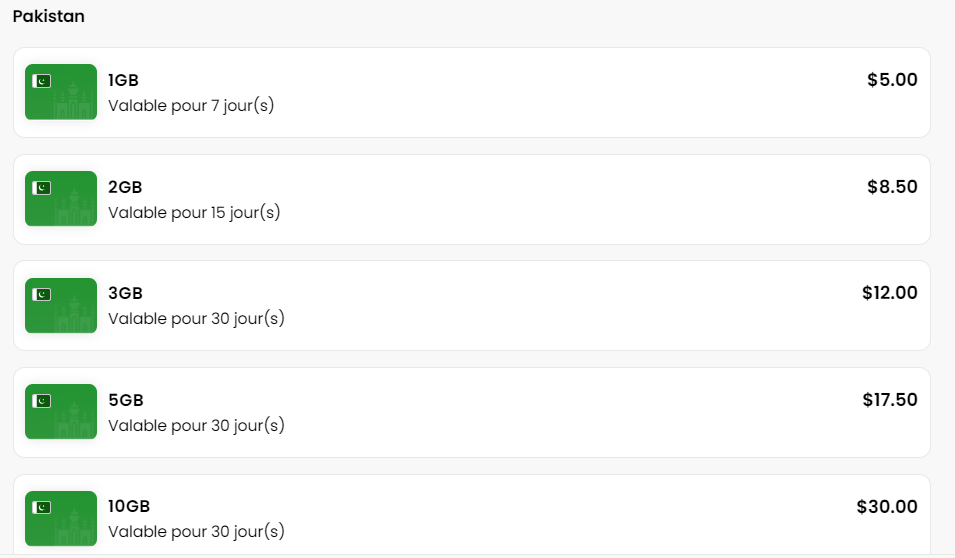The height and width of the screenshot is (558, 955).
Task: Click the Pakistan flag icon on 1GB card
Action: click(41, 81)
